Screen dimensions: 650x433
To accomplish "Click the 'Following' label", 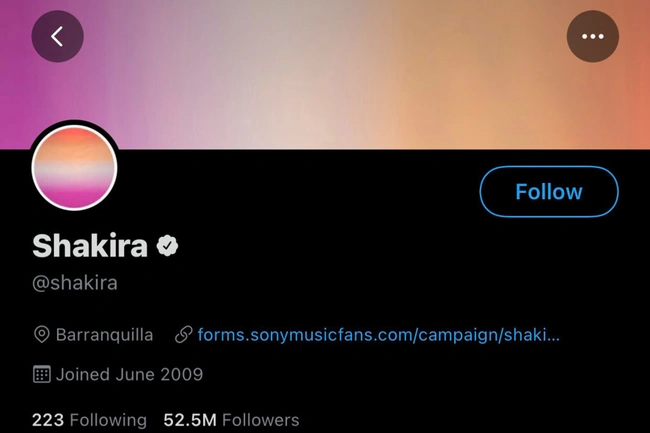I will tap(108, 420).
